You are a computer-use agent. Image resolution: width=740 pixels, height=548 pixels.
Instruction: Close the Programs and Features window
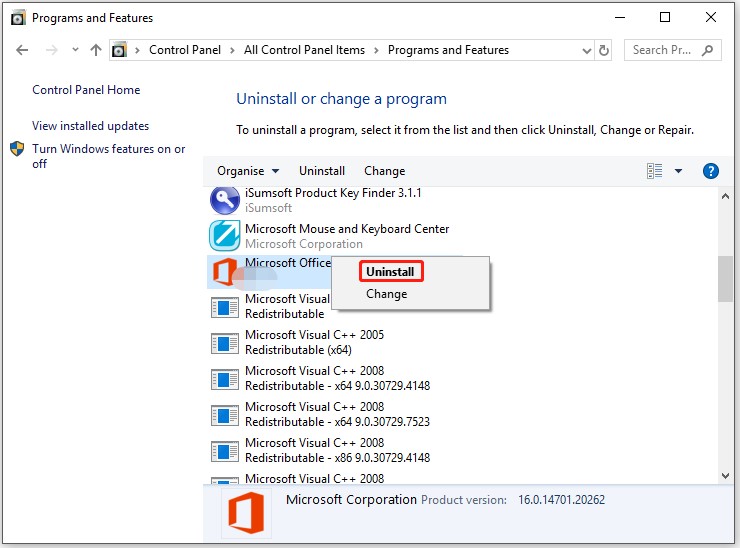coord(711,17)
